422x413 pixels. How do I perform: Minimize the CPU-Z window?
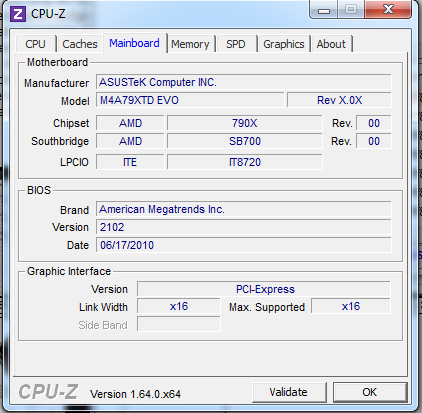(323, 9)
